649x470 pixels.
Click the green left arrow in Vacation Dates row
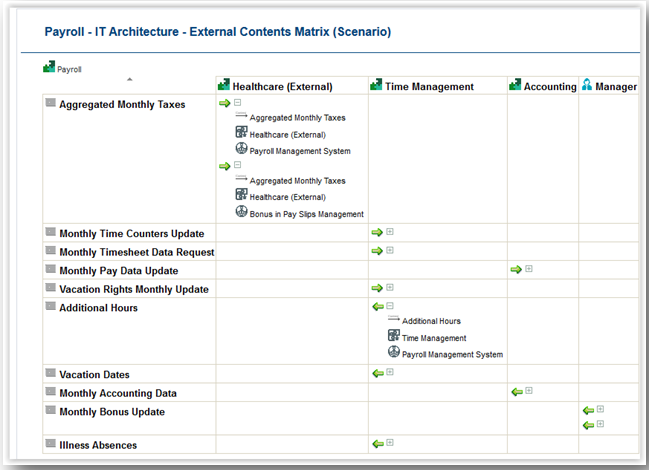coord(377,373)
